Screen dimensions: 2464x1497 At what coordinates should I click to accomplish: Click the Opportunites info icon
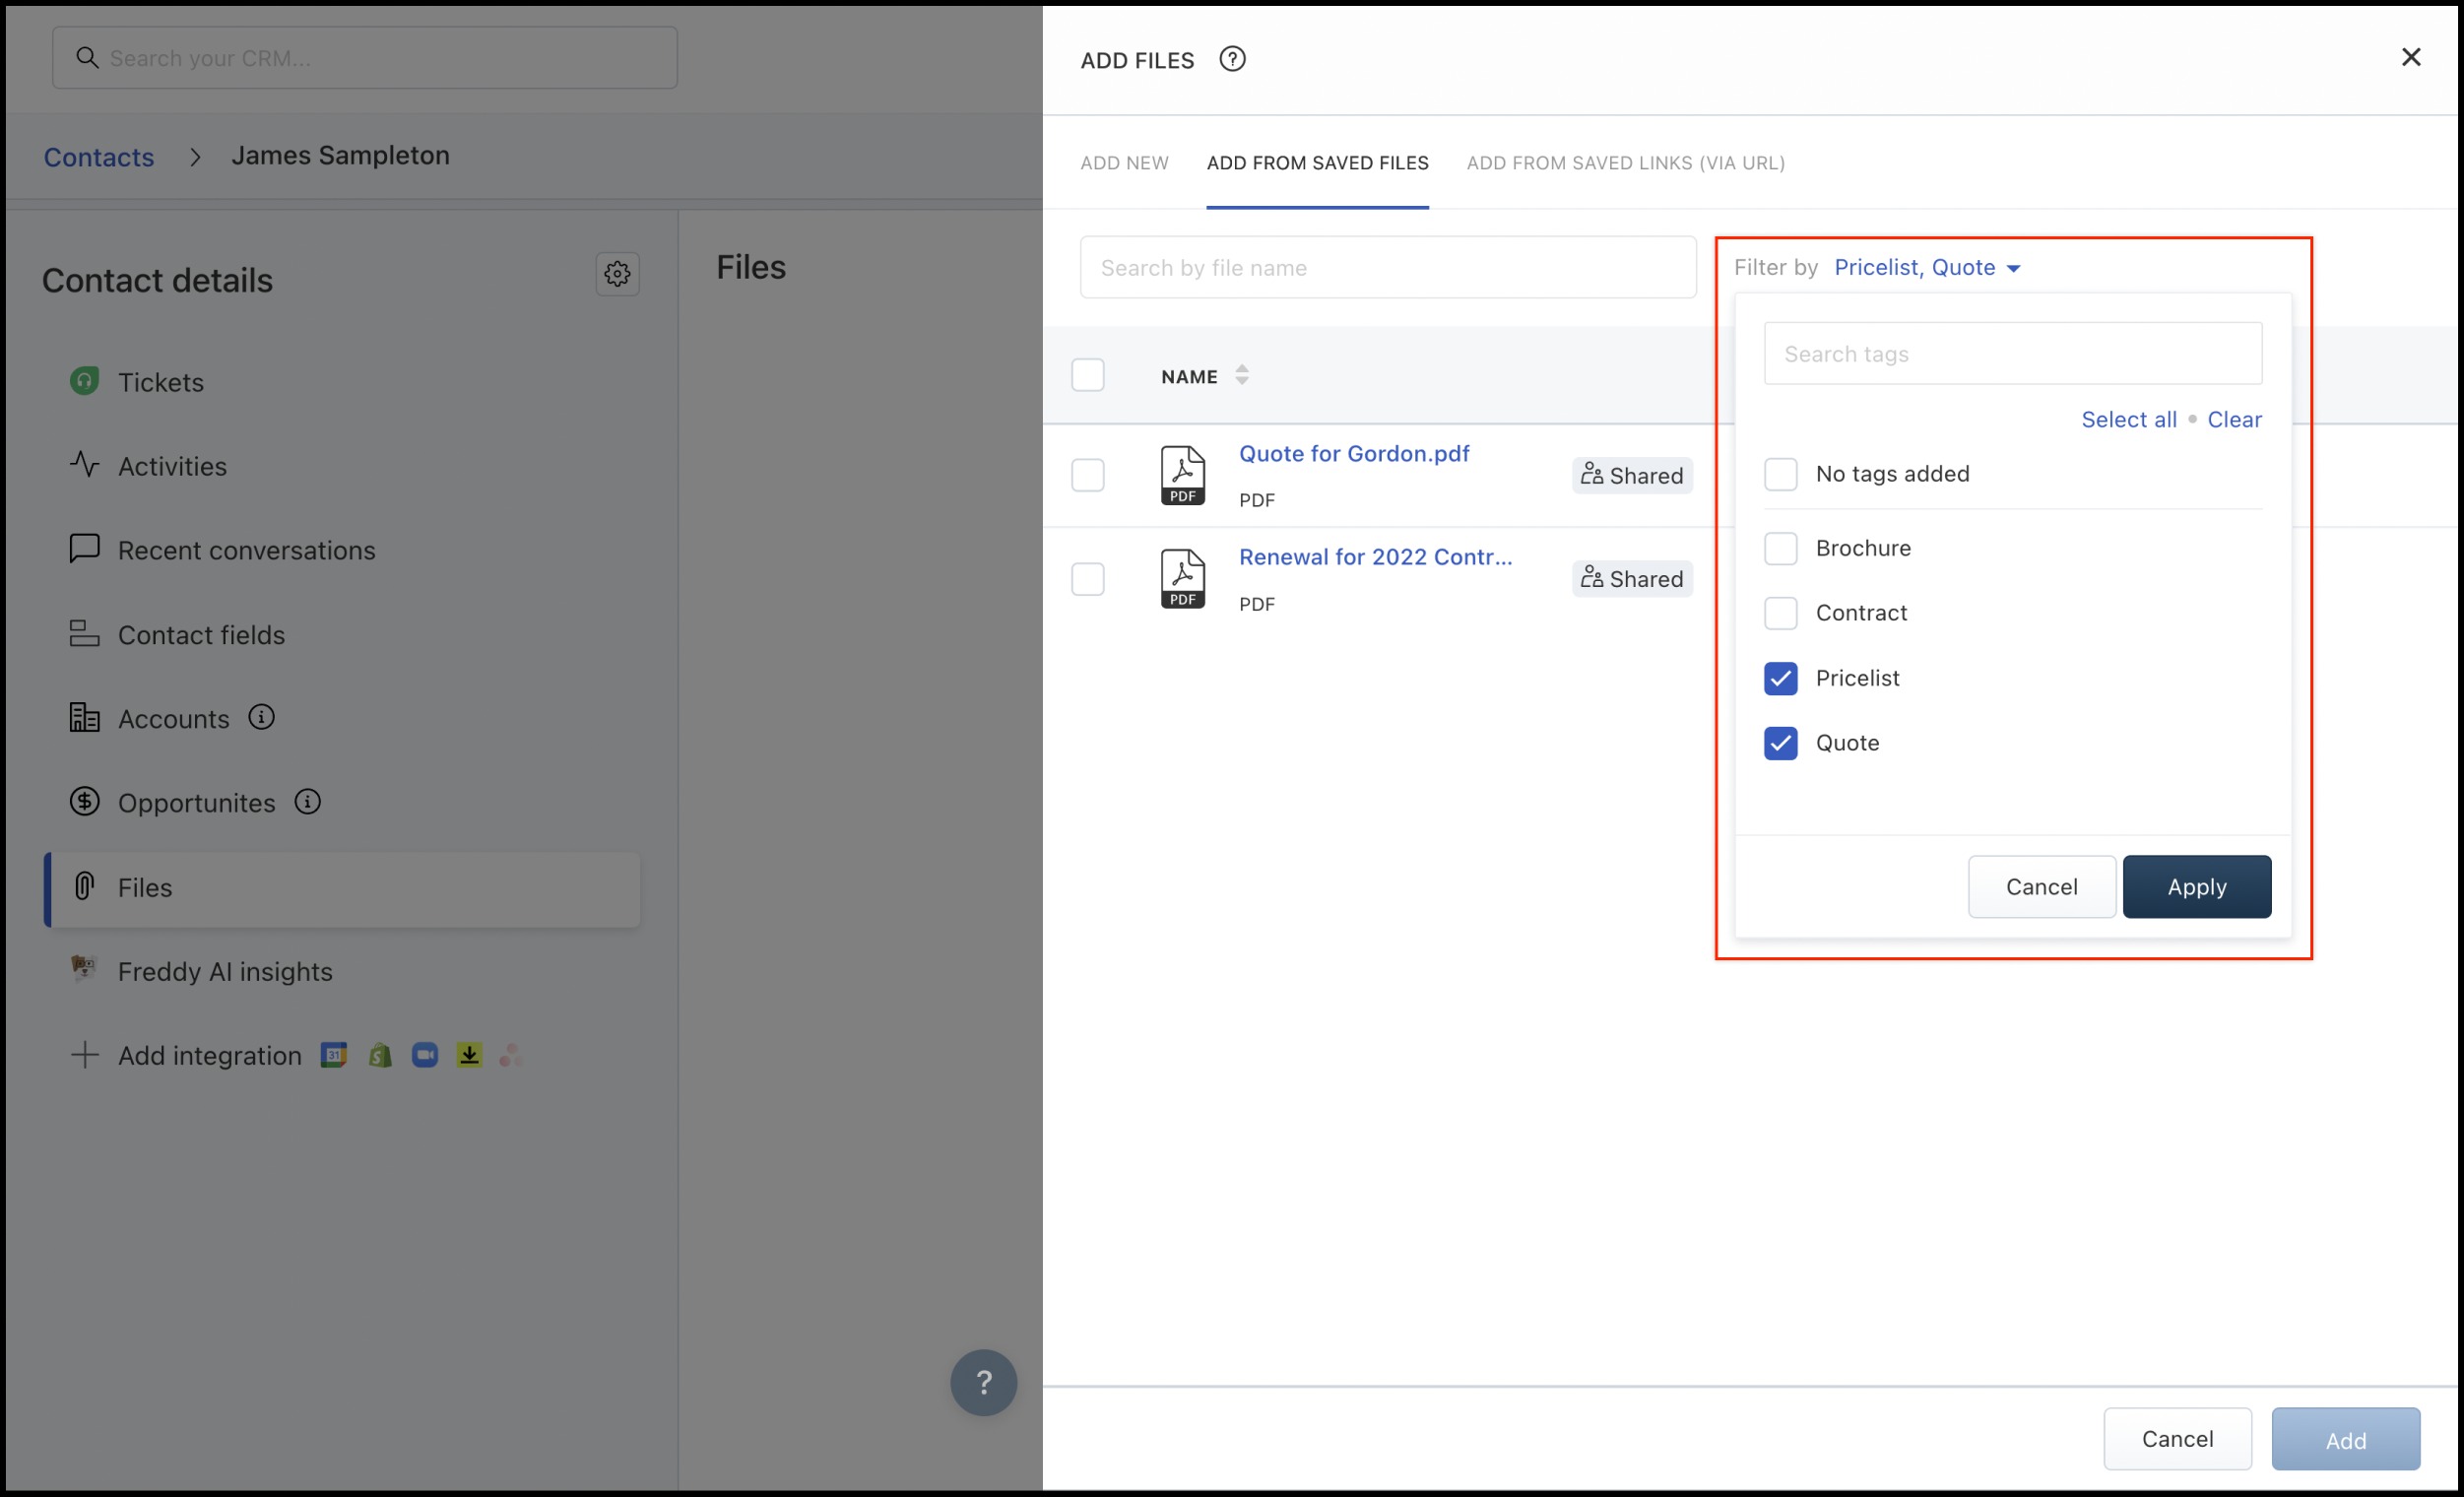[308, 802]
